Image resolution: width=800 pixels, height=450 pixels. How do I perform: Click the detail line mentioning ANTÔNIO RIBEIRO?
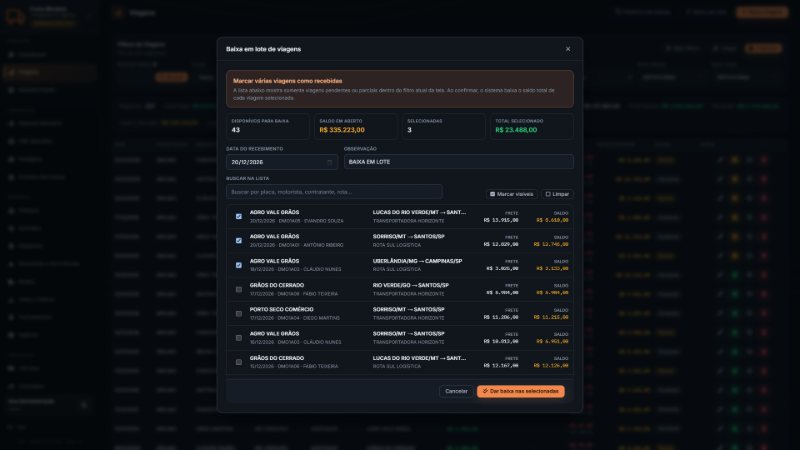tap(296, 245)
